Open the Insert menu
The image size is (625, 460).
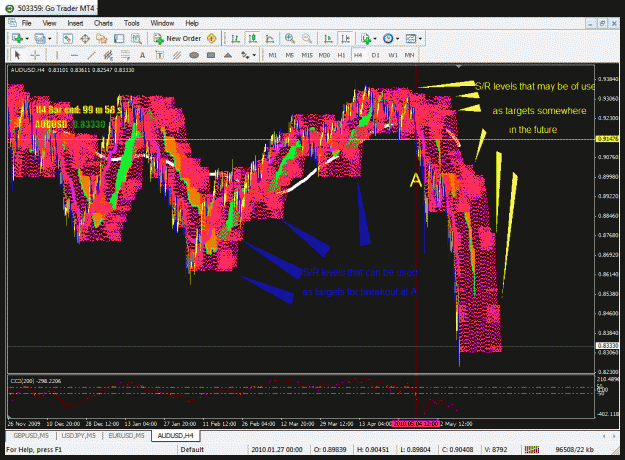coord(75,23)
